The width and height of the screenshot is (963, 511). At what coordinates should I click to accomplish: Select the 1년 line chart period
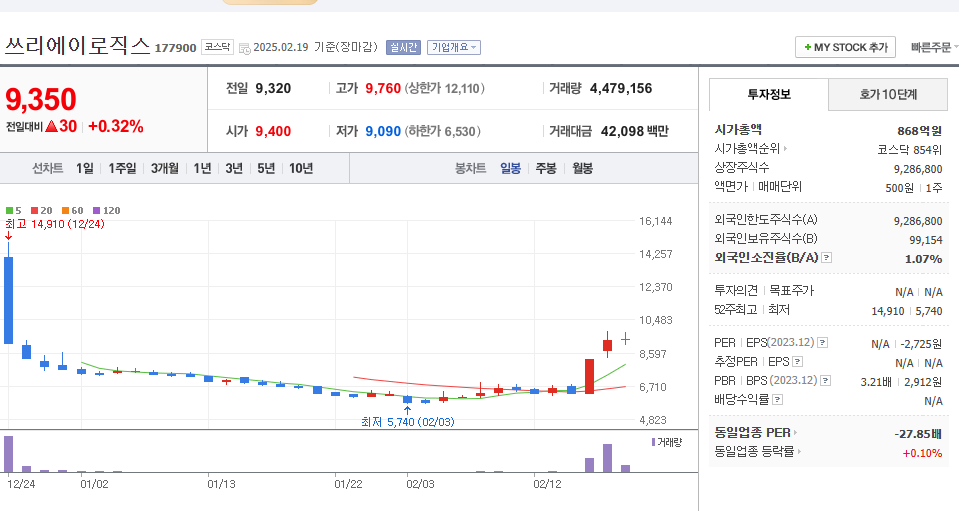pyautogui.click(x=202, y=168)
